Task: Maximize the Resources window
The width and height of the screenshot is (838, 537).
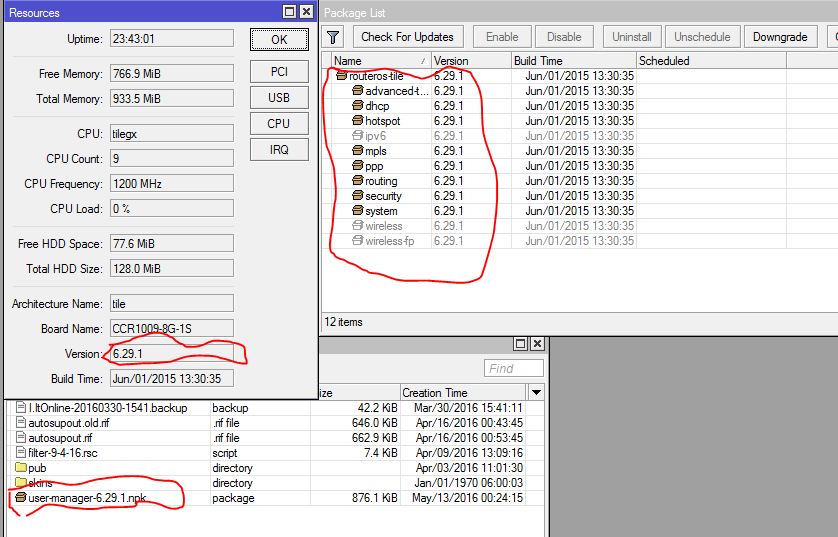Action: (x=289, y=11)
